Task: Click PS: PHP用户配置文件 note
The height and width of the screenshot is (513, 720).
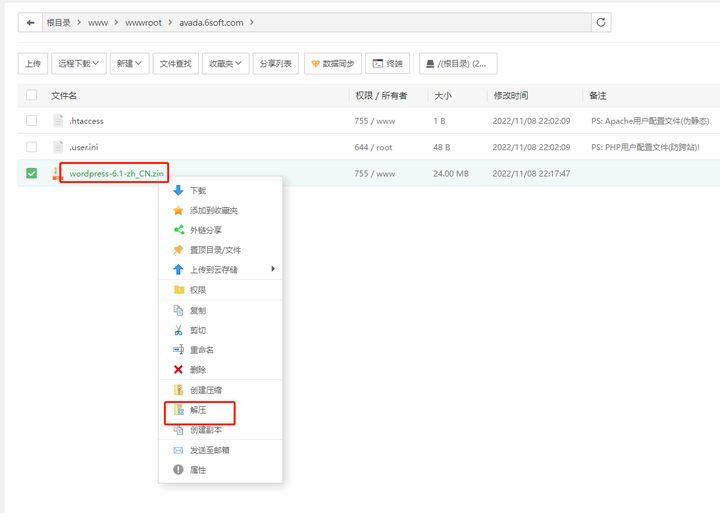Action: (x=645, y=147)
